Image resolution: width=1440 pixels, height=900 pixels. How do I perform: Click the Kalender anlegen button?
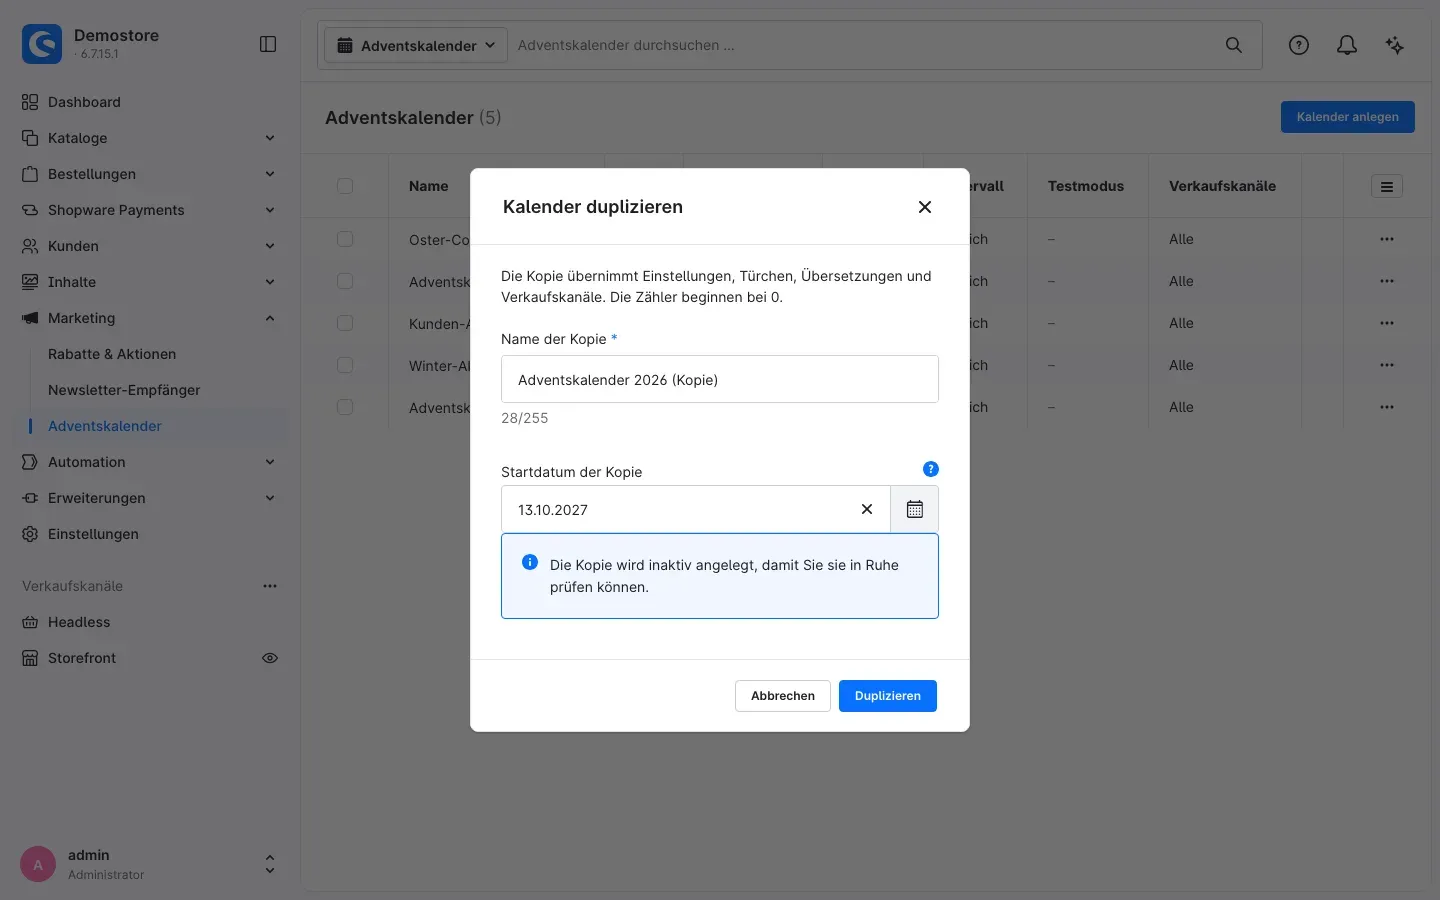[1348, 117]
